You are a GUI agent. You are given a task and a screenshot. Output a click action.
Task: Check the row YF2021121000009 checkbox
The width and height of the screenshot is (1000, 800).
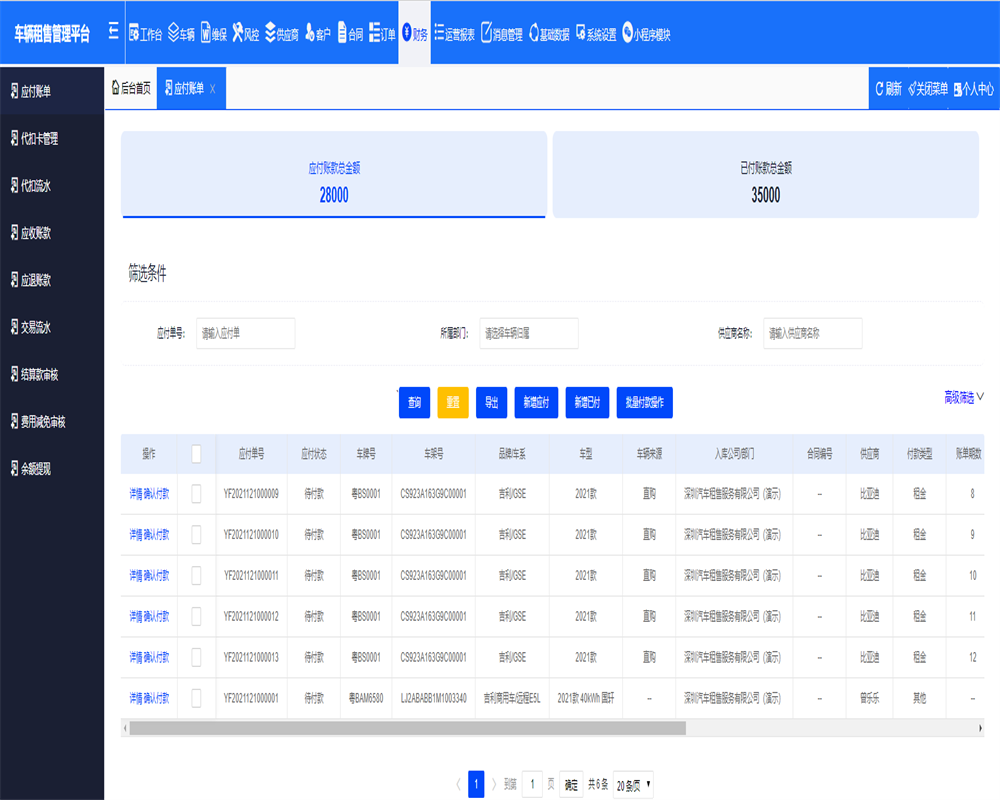[196, 493]
